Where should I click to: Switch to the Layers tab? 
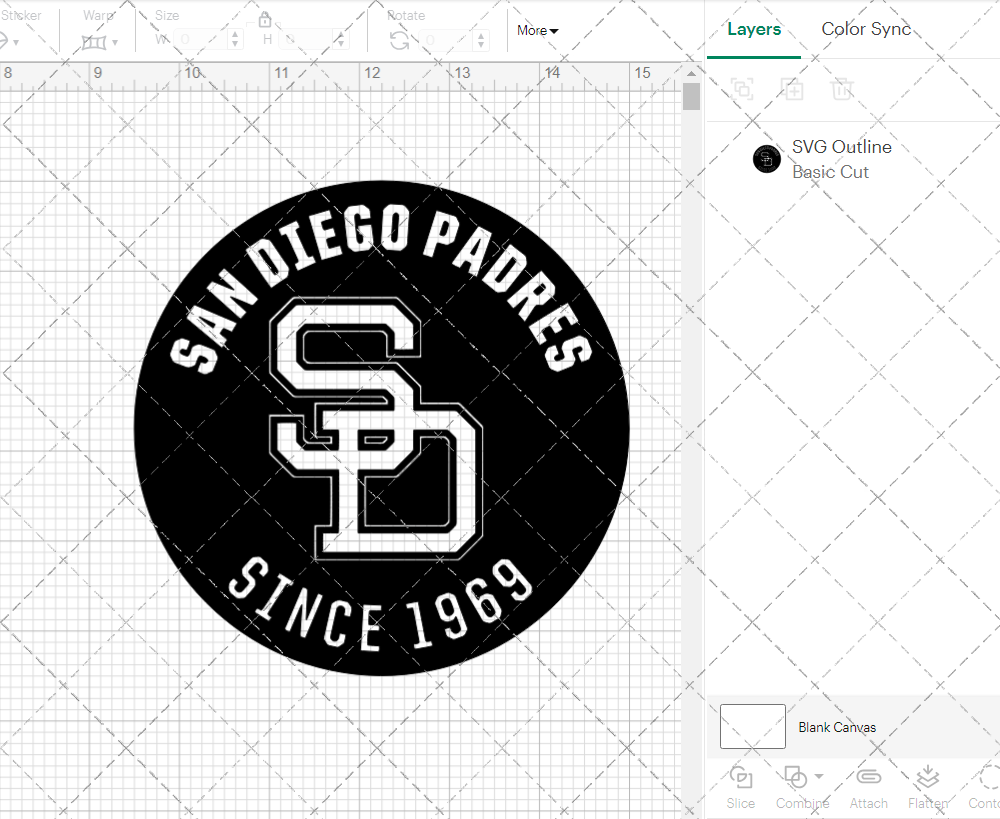point(754,29)
